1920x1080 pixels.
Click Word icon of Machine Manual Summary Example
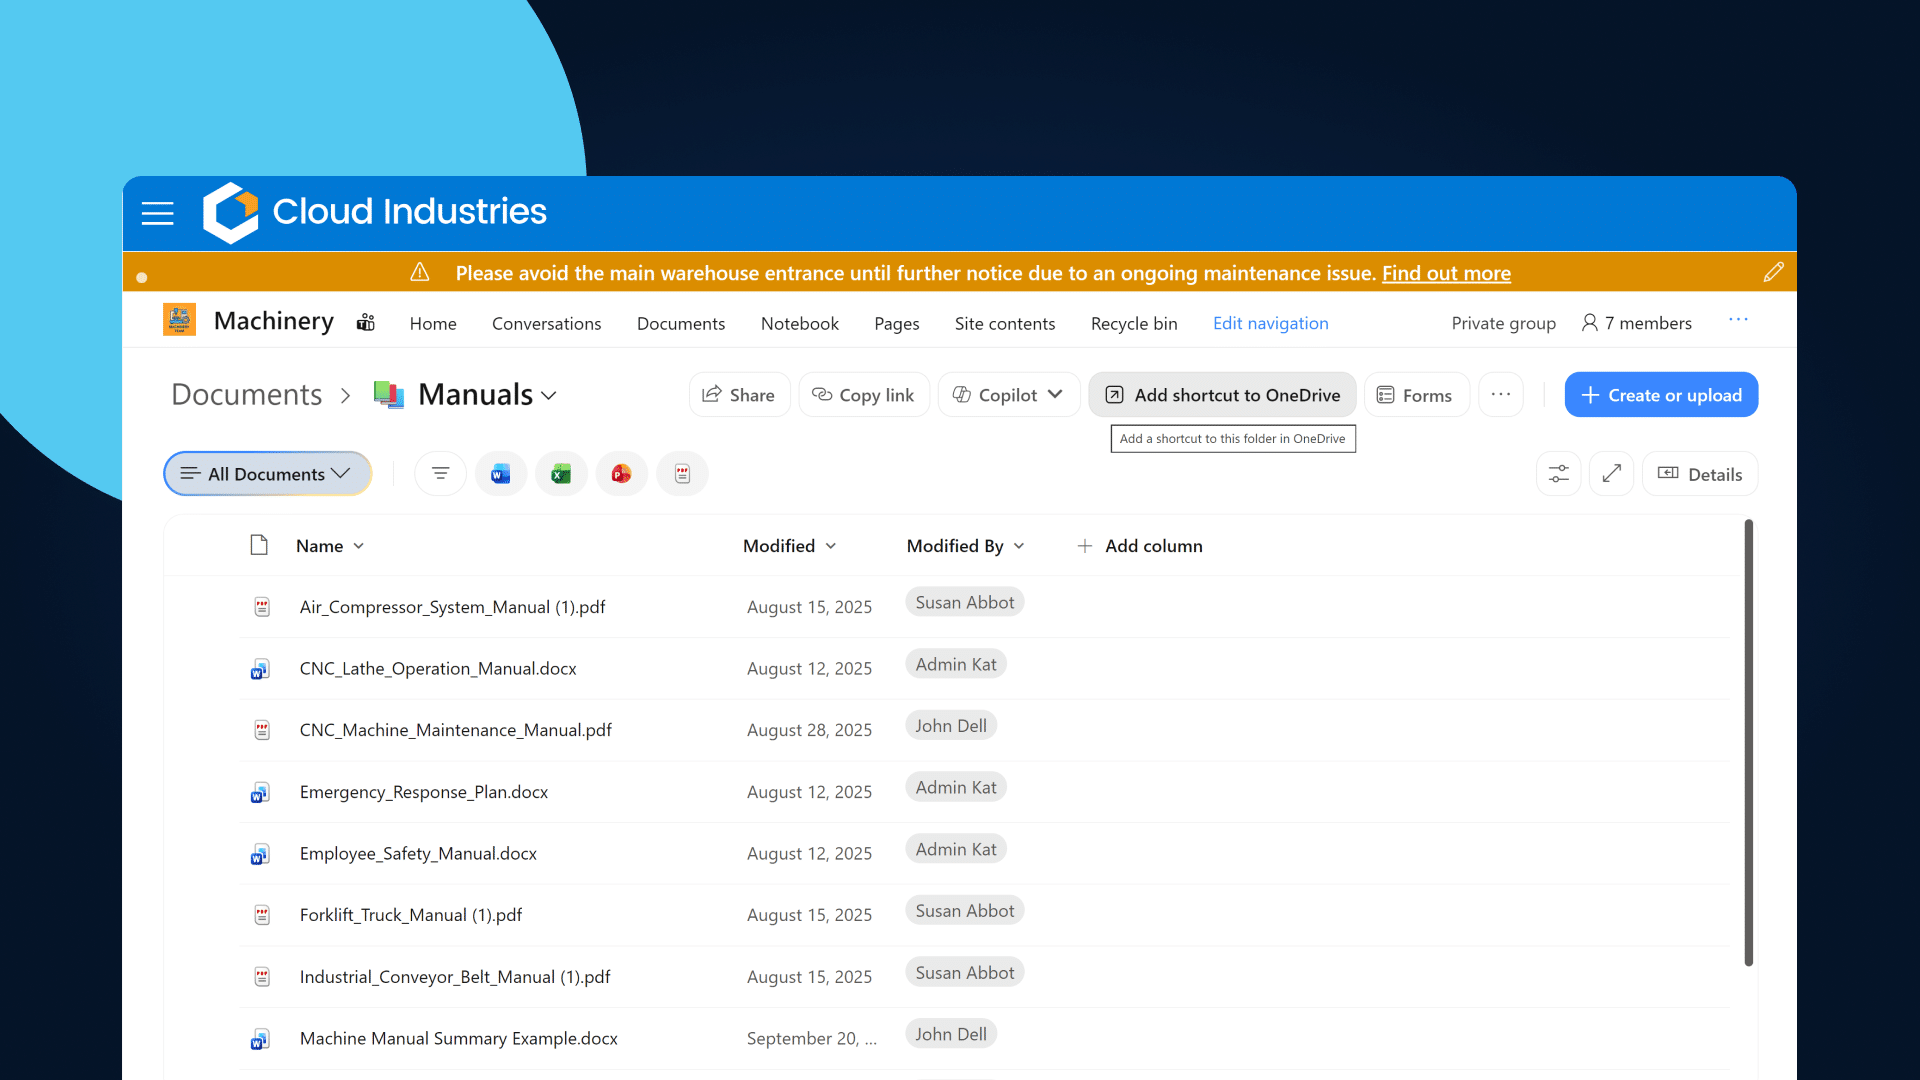260,1039
